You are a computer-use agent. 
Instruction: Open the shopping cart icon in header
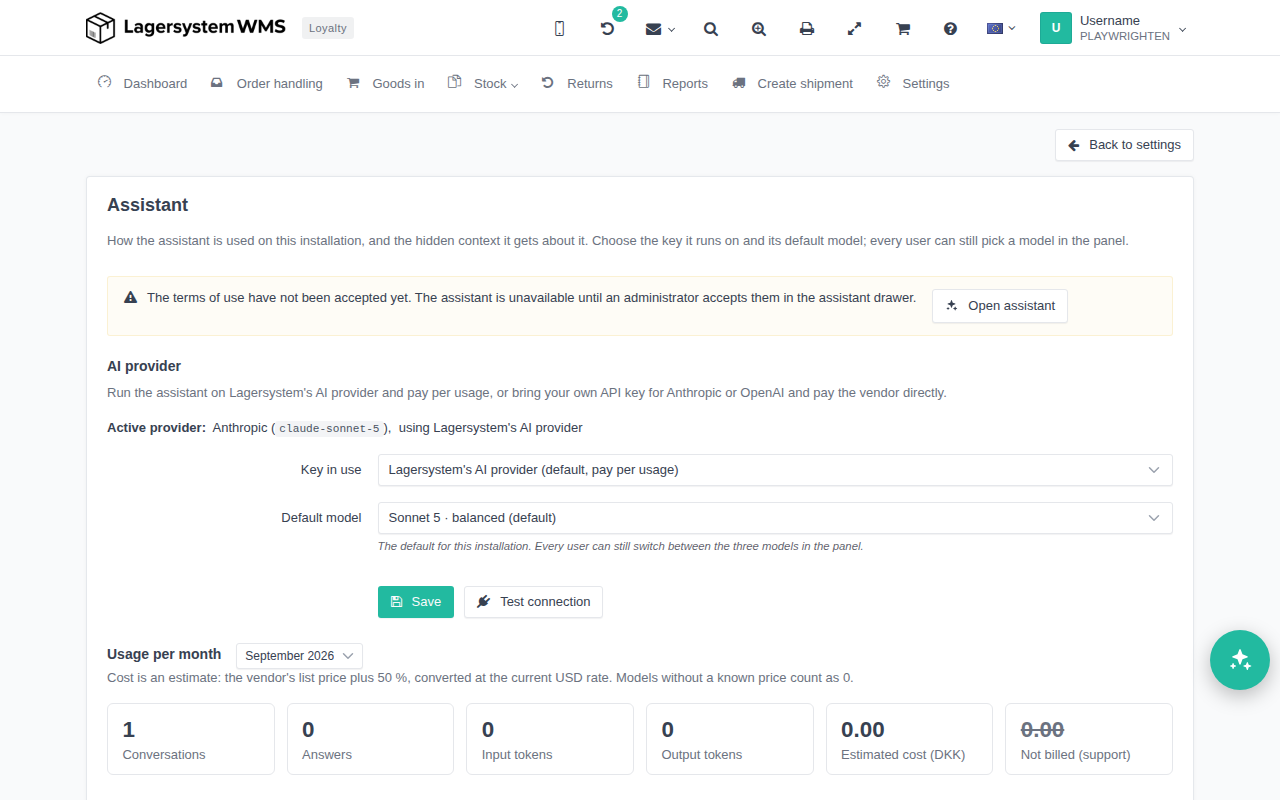coord(903,29)
